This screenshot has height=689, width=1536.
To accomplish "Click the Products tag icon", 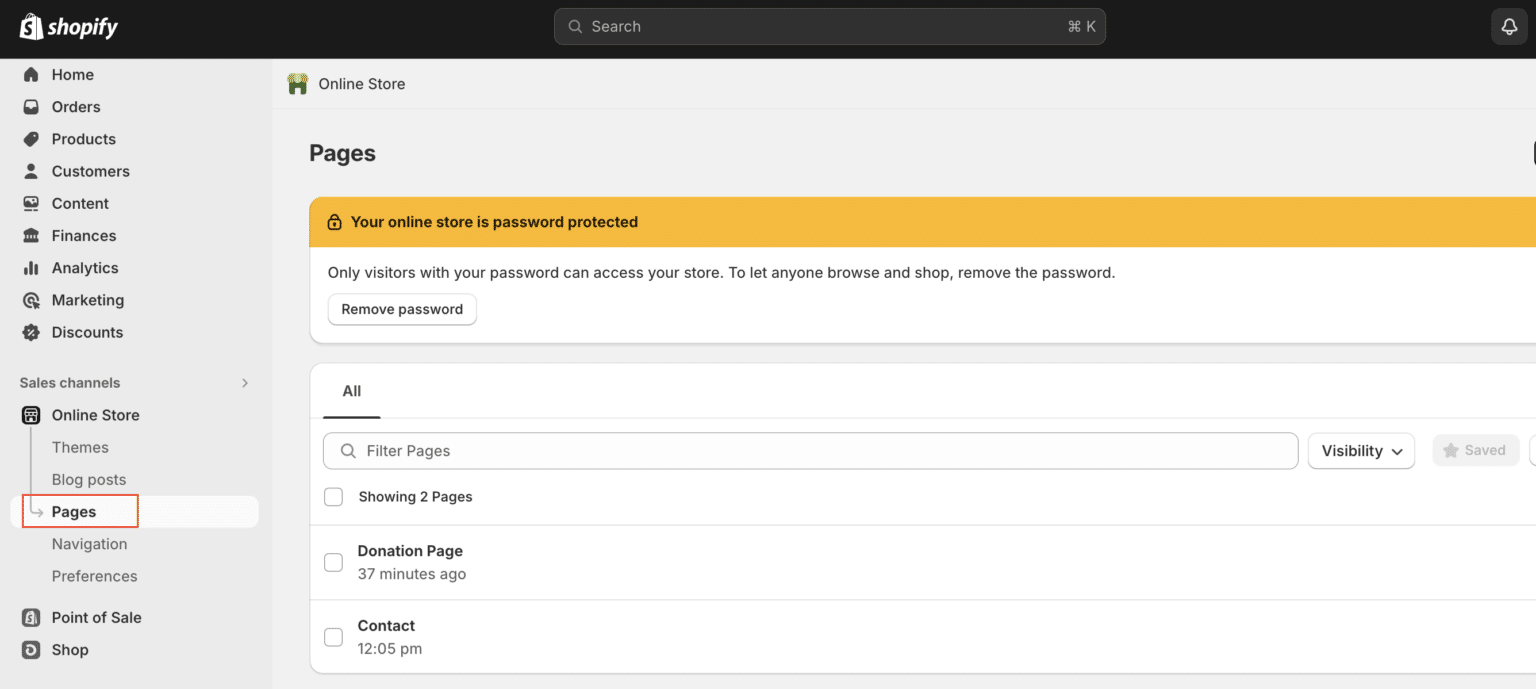I will tap(31, 139).
